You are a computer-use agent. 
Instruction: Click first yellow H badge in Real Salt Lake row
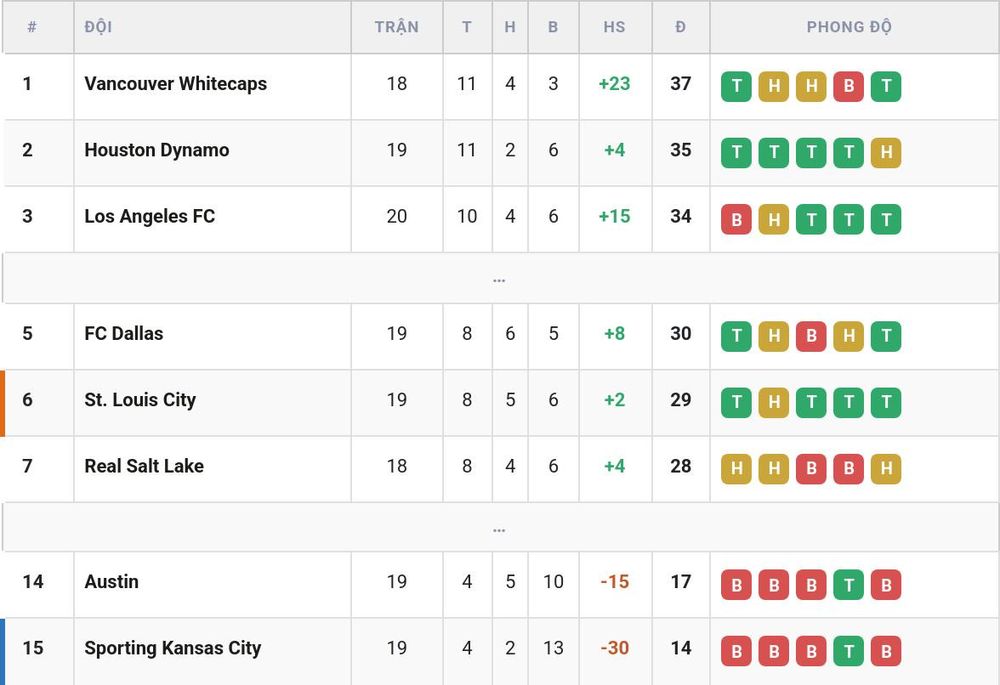click(736, 469)
